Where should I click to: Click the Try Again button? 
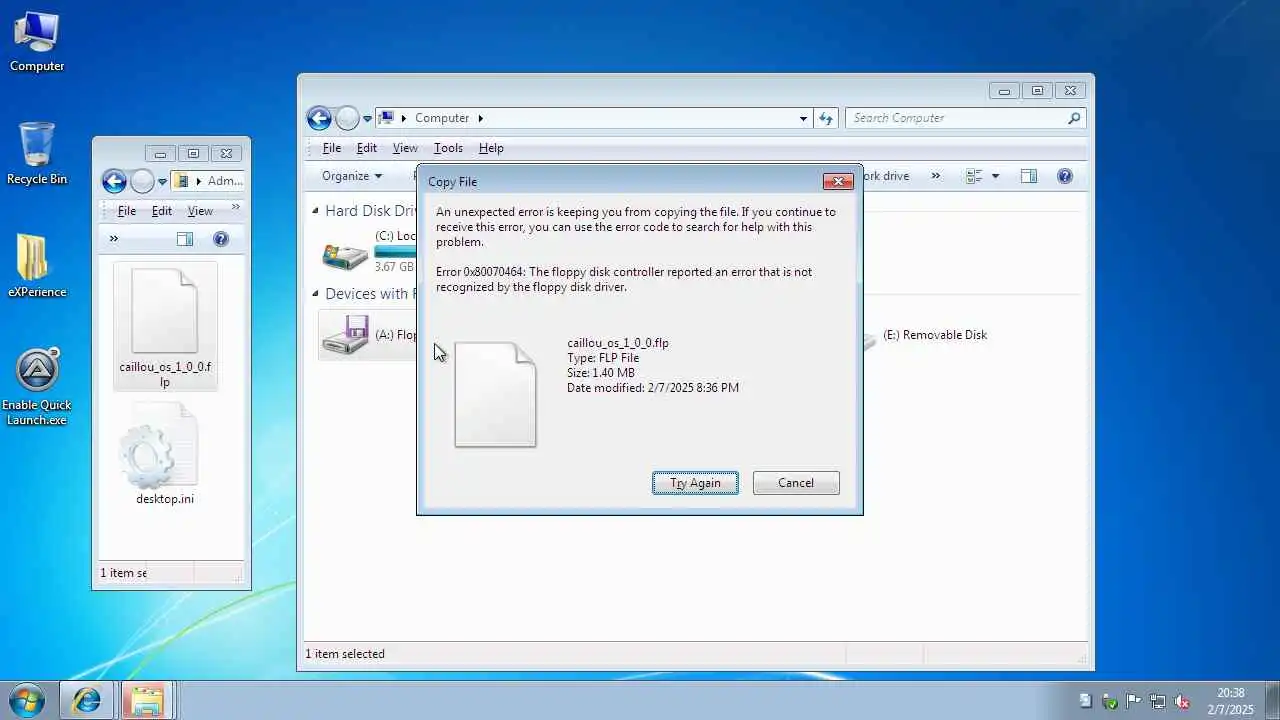coord(695,483)
